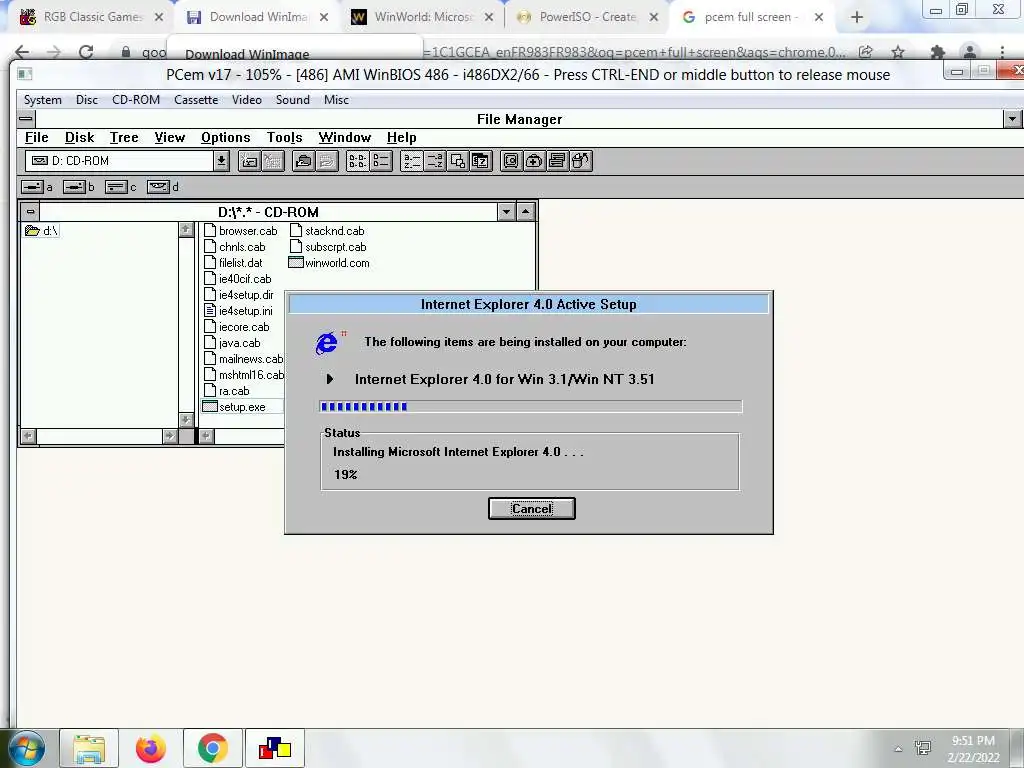Viewport: 1024px width, 768px height.
Task: Select setup.exe file
Action: tap(234, 407)
